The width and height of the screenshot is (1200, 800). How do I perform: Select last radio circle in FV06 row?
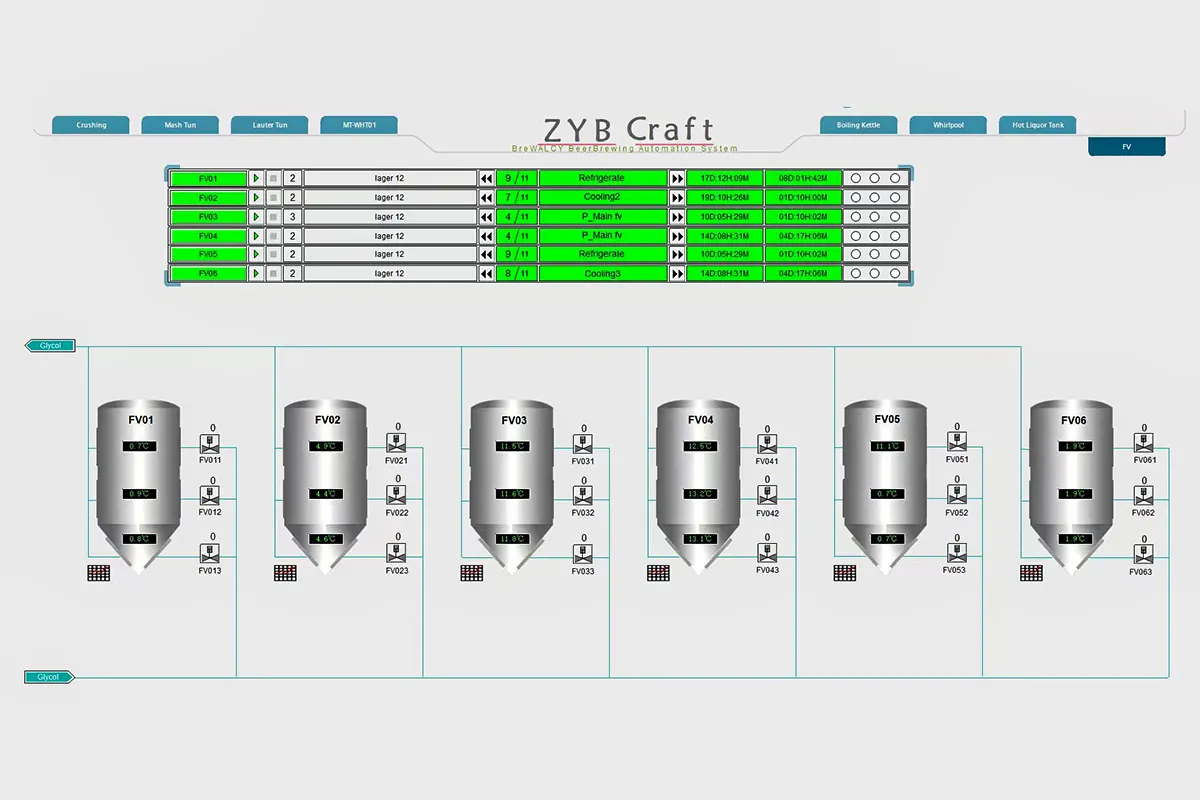[895, 273]
